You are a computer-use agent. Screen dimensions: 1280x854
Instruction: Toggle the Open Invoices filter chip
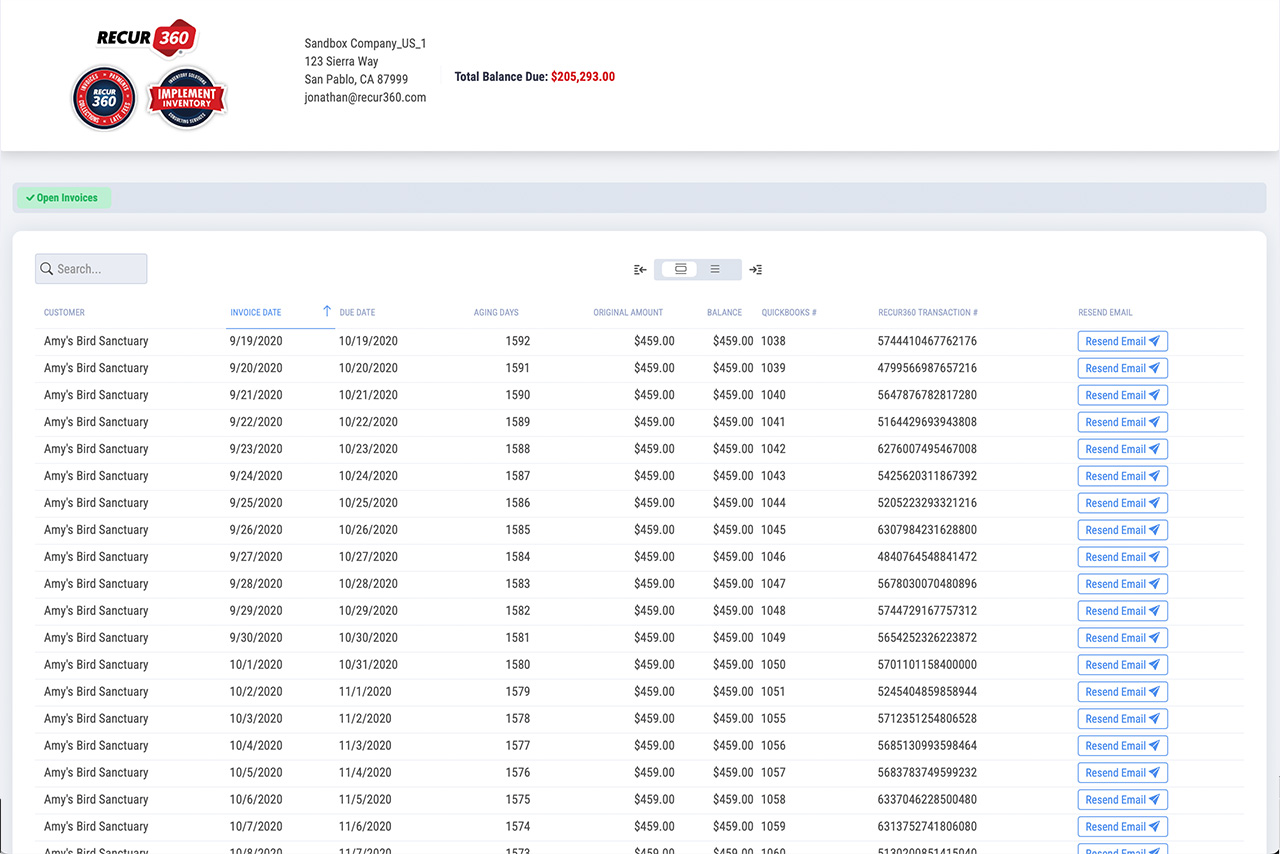tap(62, 198)
